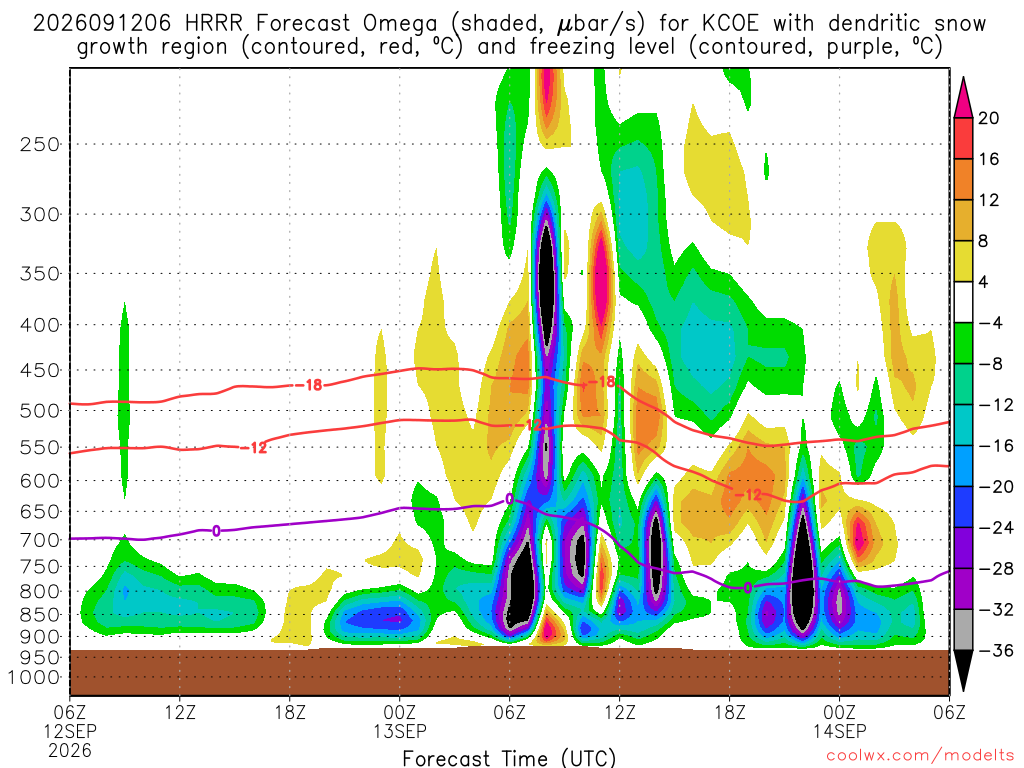Screen dimensions: 1024x768
Task: Click the magenta arrow atop the color bar
Action: [x=963, y=97]
